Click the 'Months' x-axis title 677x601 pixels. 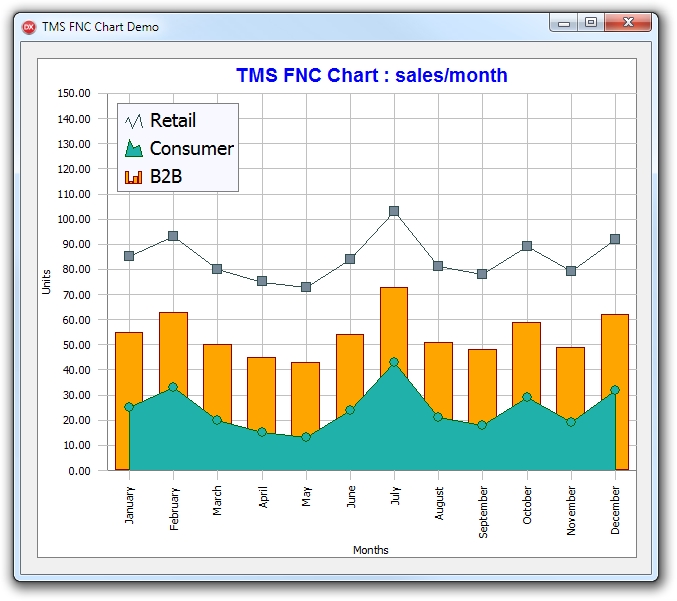pos(370,550)
